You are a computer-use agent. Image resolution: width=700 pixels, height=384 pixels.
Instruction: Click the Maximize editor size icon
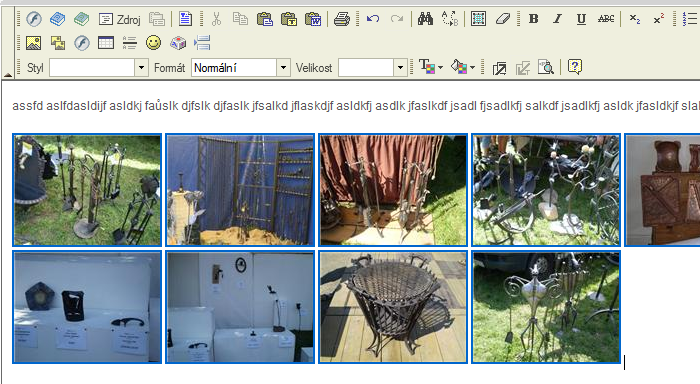499,68
